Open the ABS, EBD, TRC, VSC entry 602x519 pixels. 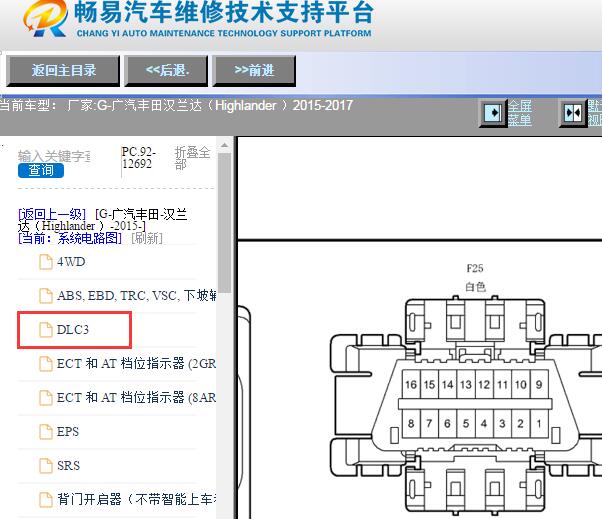136,296
